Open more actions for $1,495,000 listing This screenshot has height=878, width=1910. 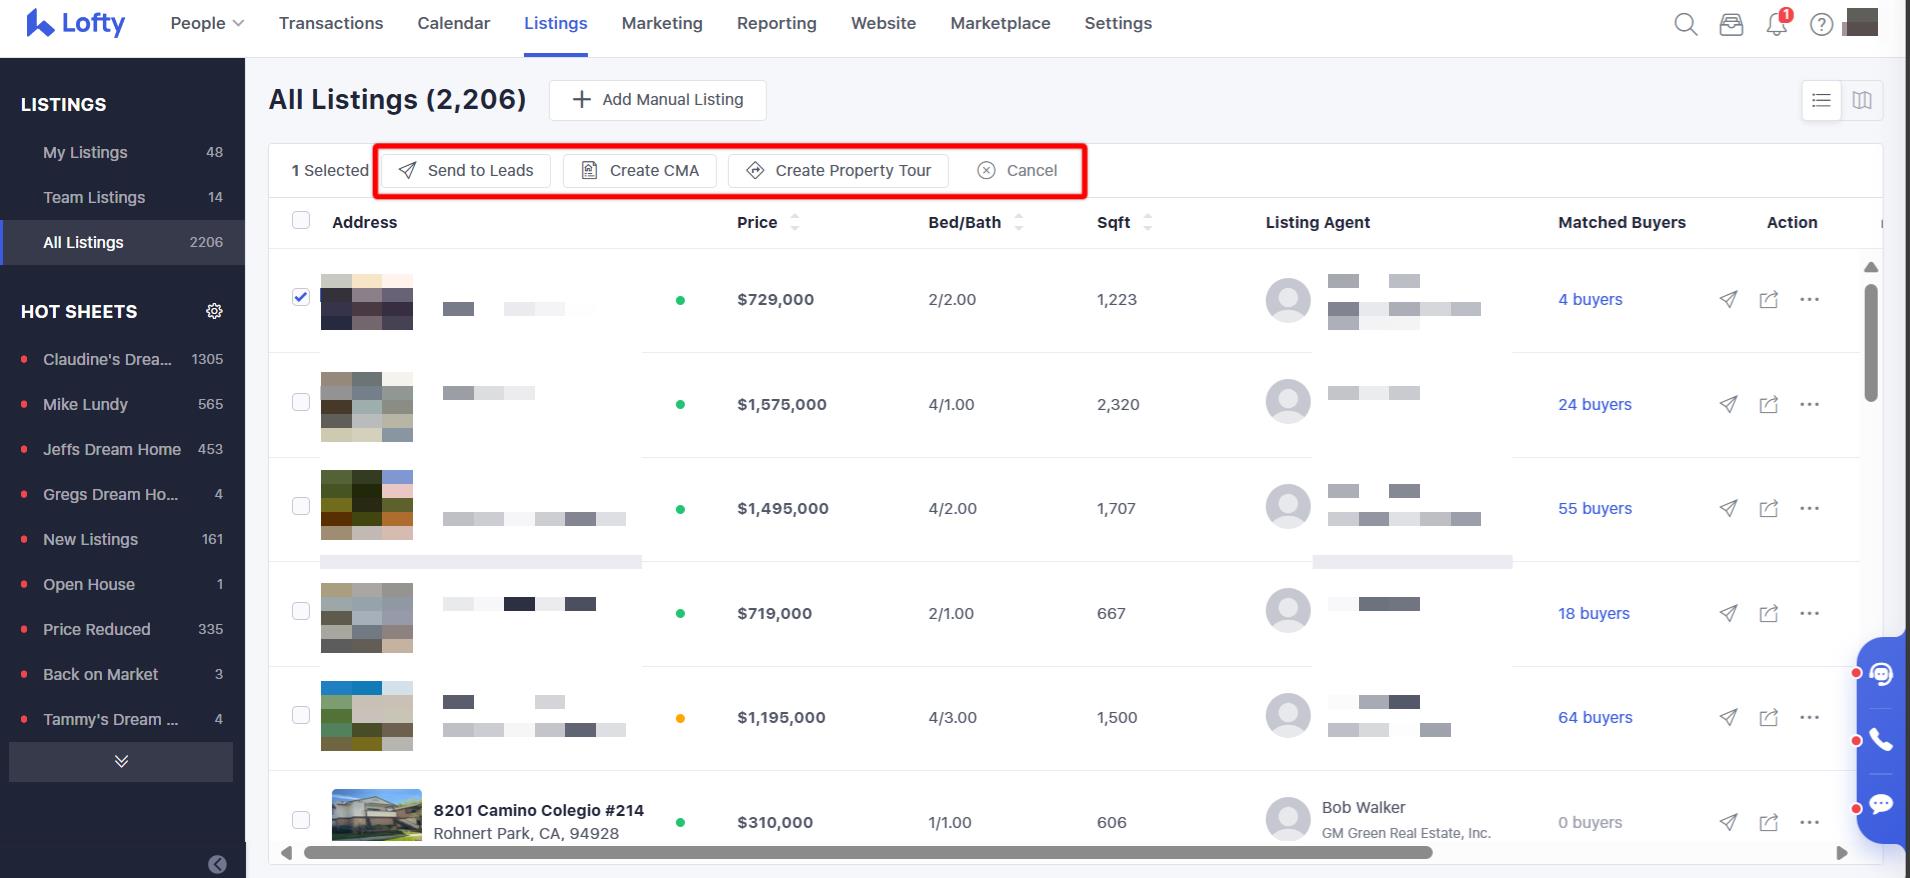click(1809, 508)
